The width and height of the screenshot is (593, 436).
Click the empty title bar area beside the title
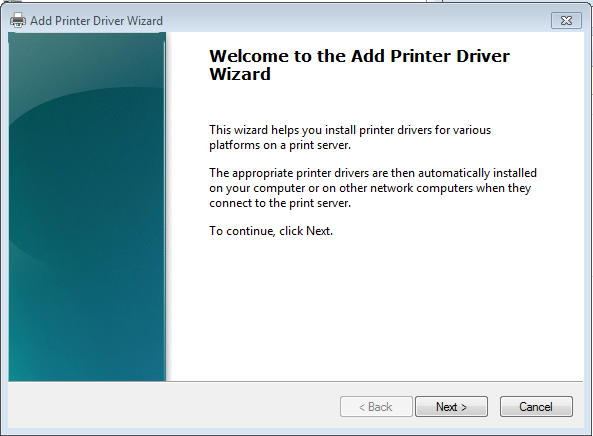click(x=355, y=20)
